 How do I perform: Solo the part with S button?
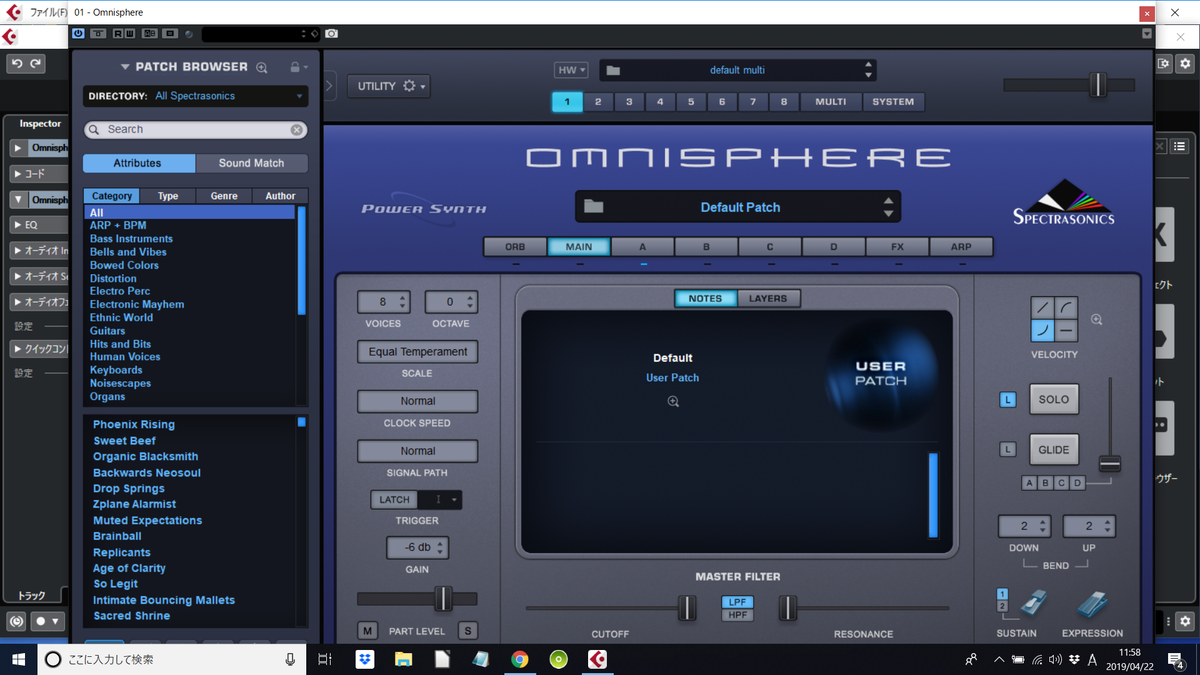pos(467,630)
